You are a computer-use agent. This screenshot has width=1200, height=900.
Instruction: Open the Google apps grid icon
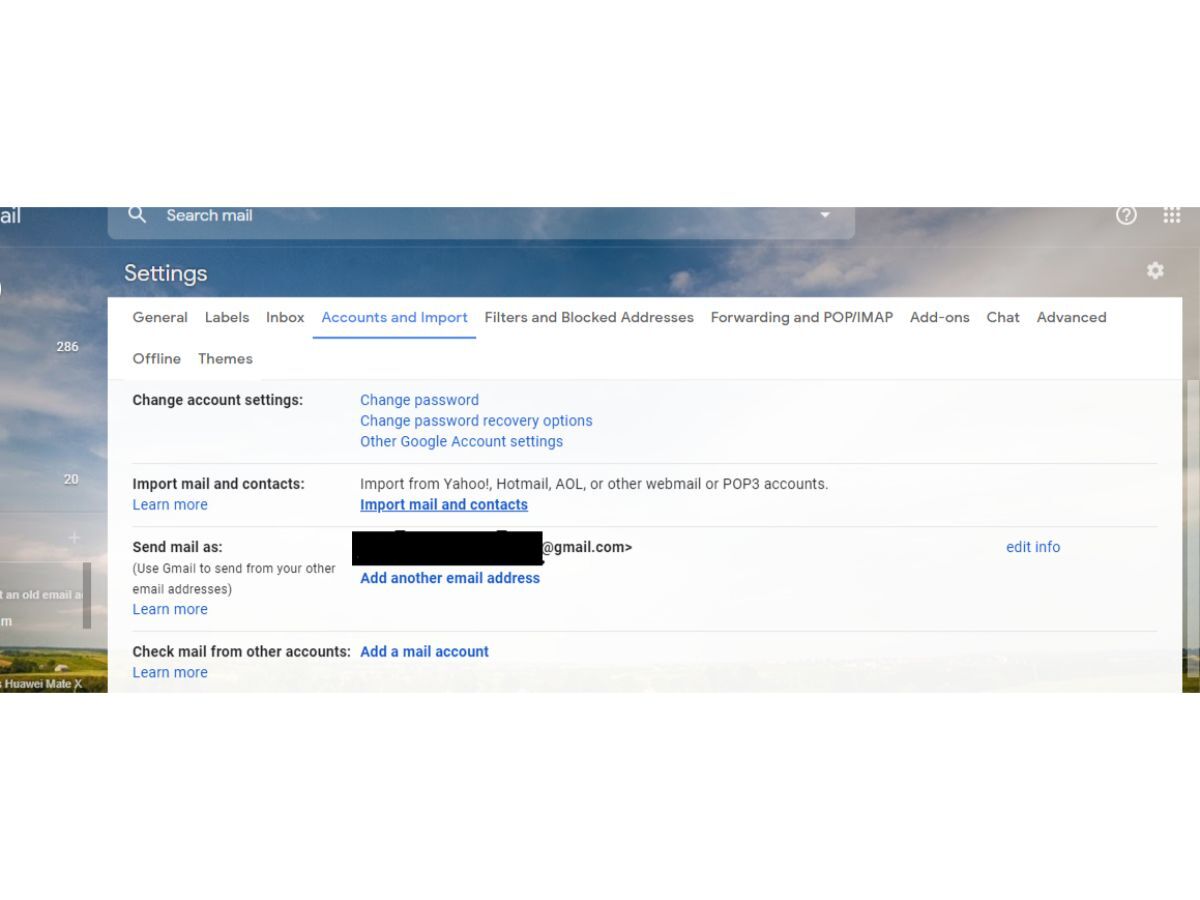[x=1172, y=215]
